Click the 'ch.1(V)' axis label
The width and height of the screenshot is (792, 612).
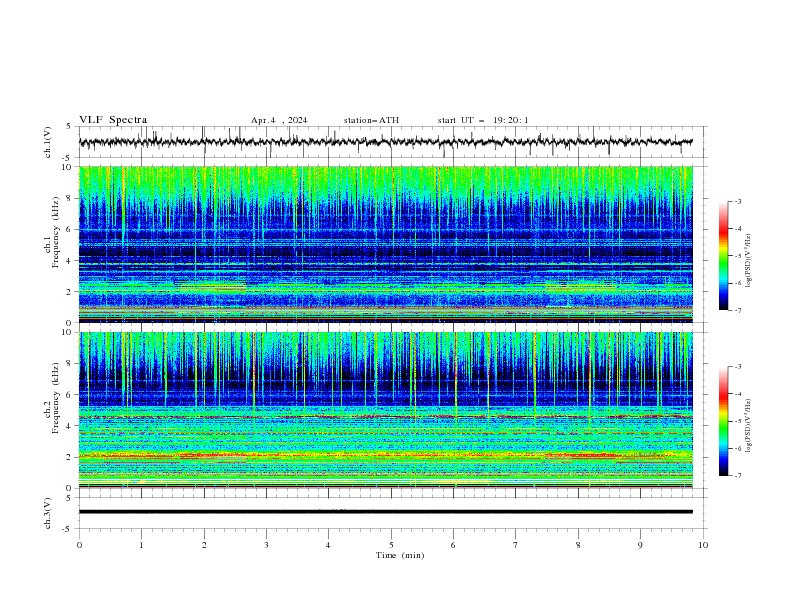pyautogui.click(x=48, y=142)
